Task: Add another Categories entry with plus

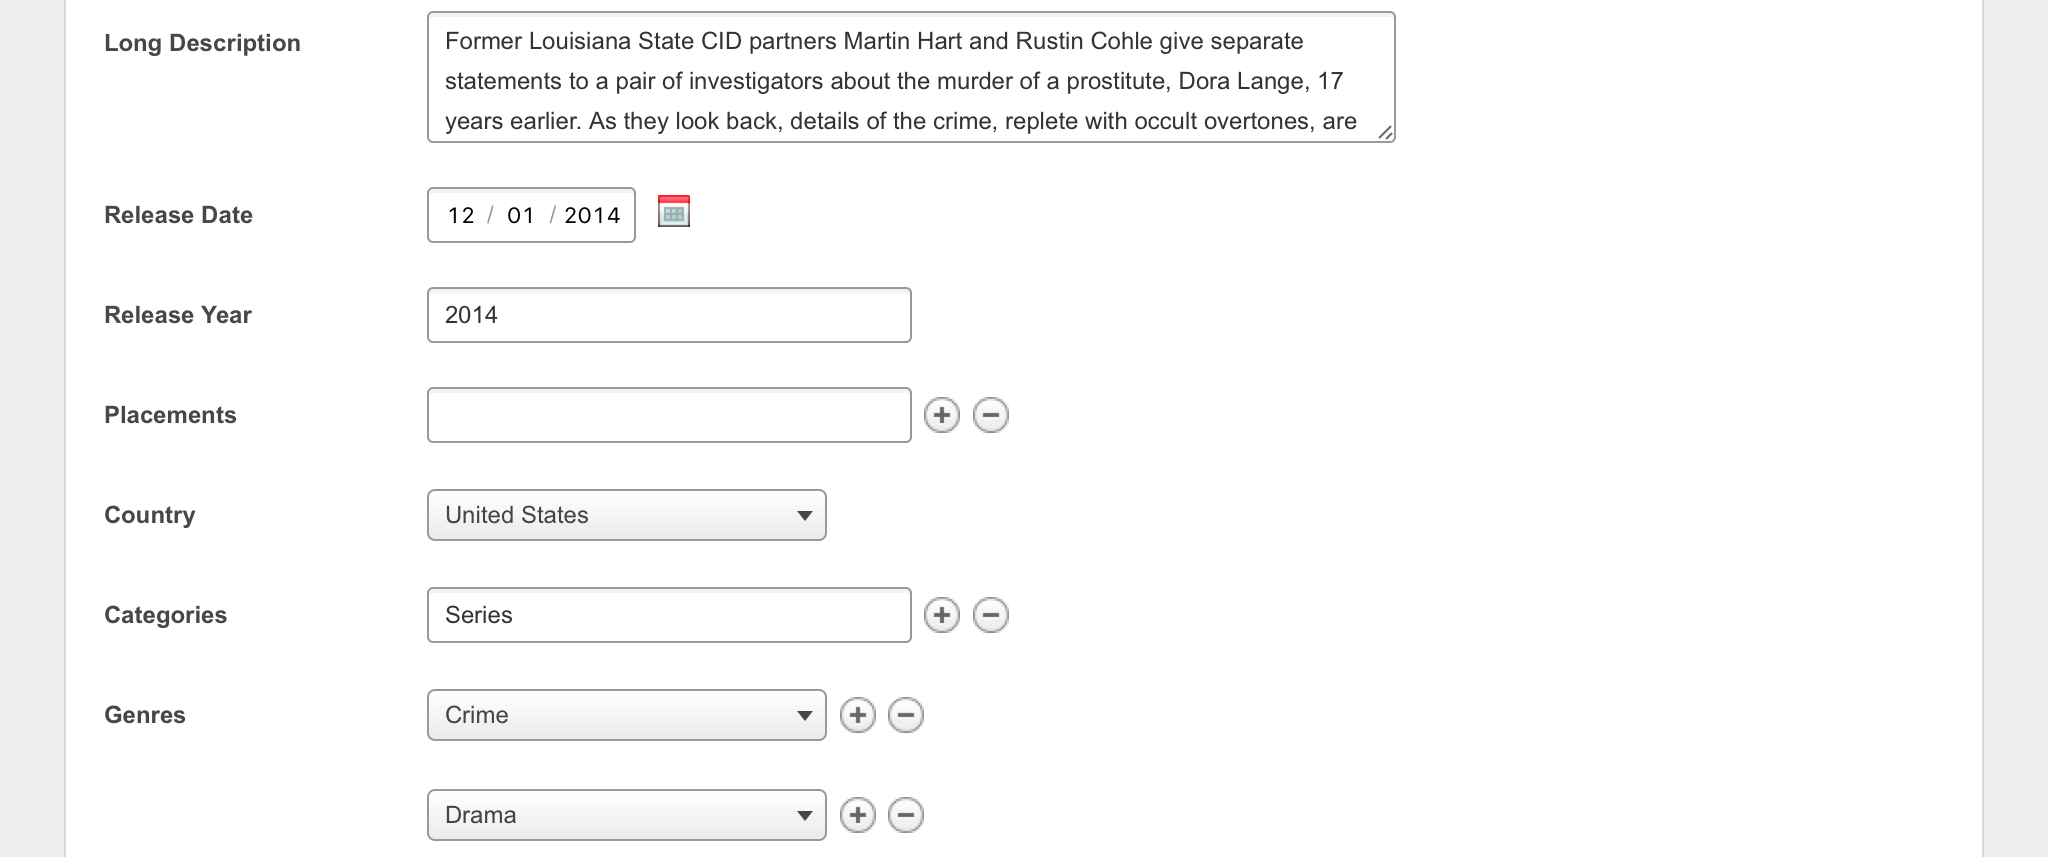Action: 941,615
